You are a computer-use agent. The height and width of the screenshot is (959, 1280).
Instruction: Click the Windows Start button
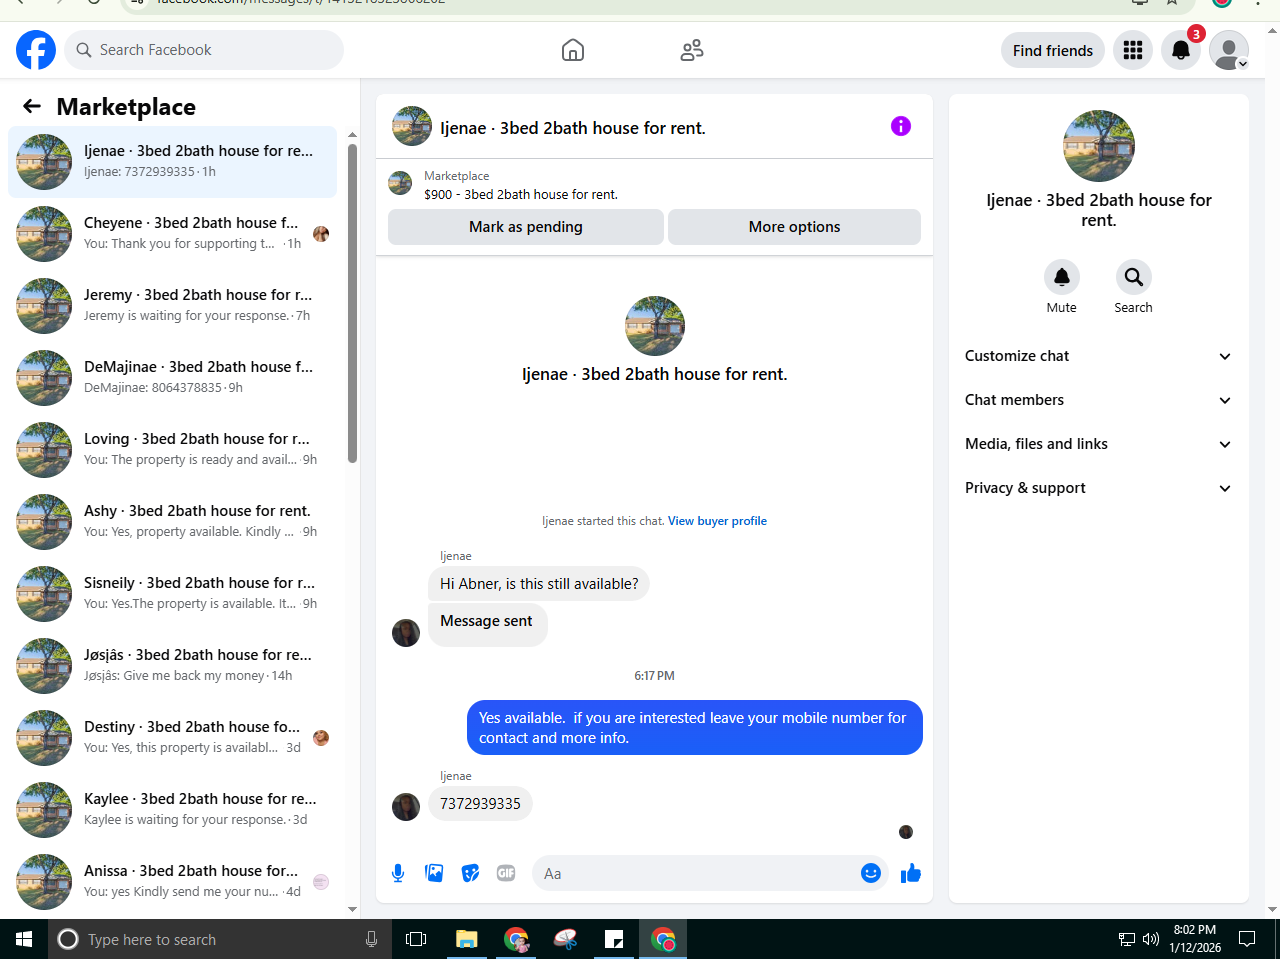24,939
